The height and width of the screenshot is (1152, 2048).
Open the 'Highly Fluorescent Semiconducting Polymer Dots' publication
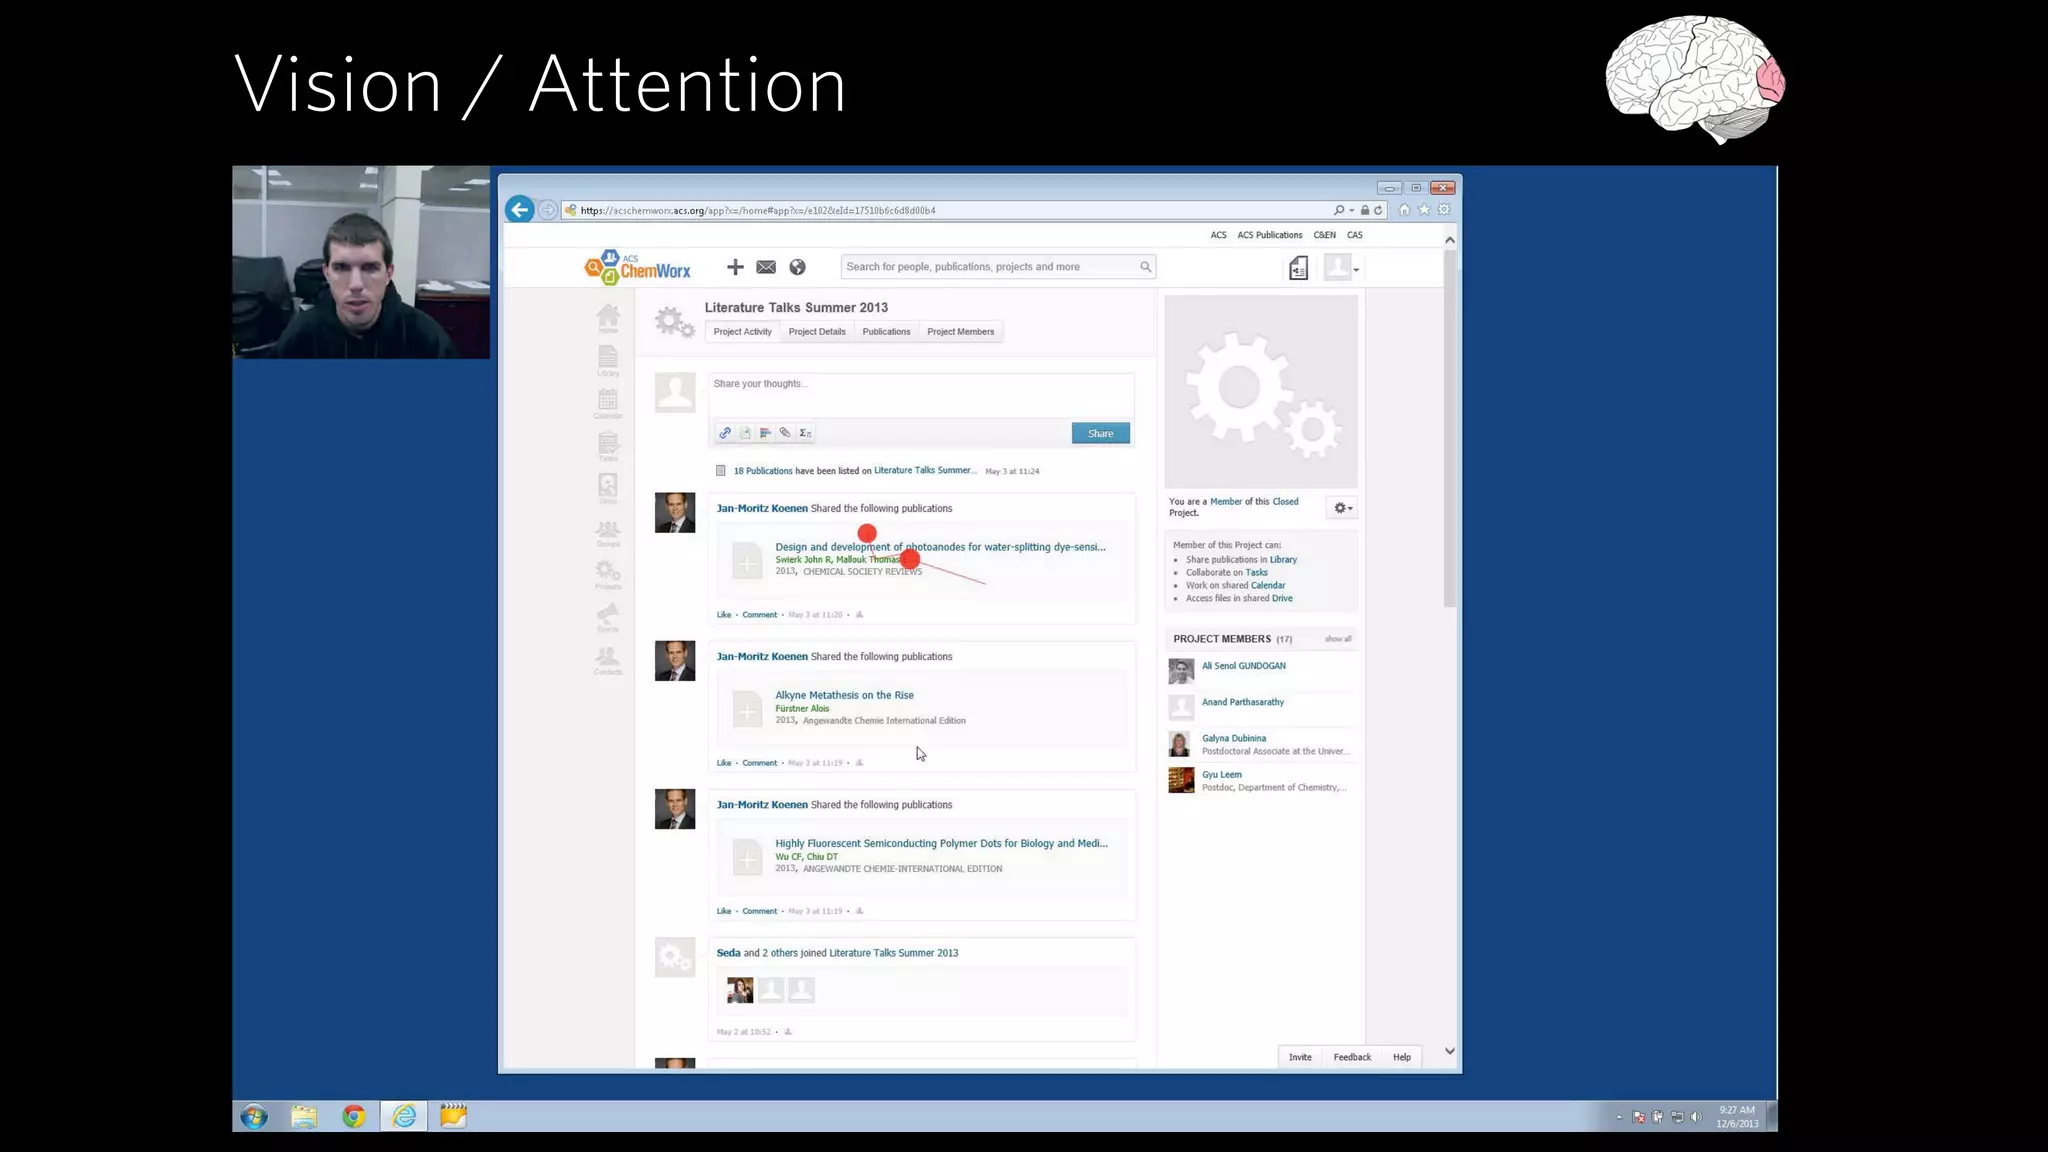pyautogui.click(x=941, y=843)
